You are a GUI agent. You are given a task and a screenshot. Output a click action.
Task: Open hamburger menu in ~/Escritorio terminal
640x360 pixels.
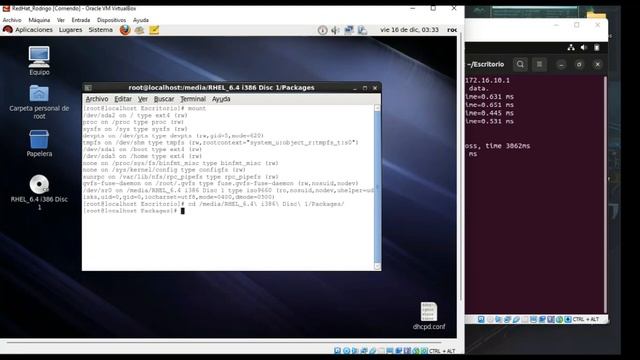coord(540,64)
